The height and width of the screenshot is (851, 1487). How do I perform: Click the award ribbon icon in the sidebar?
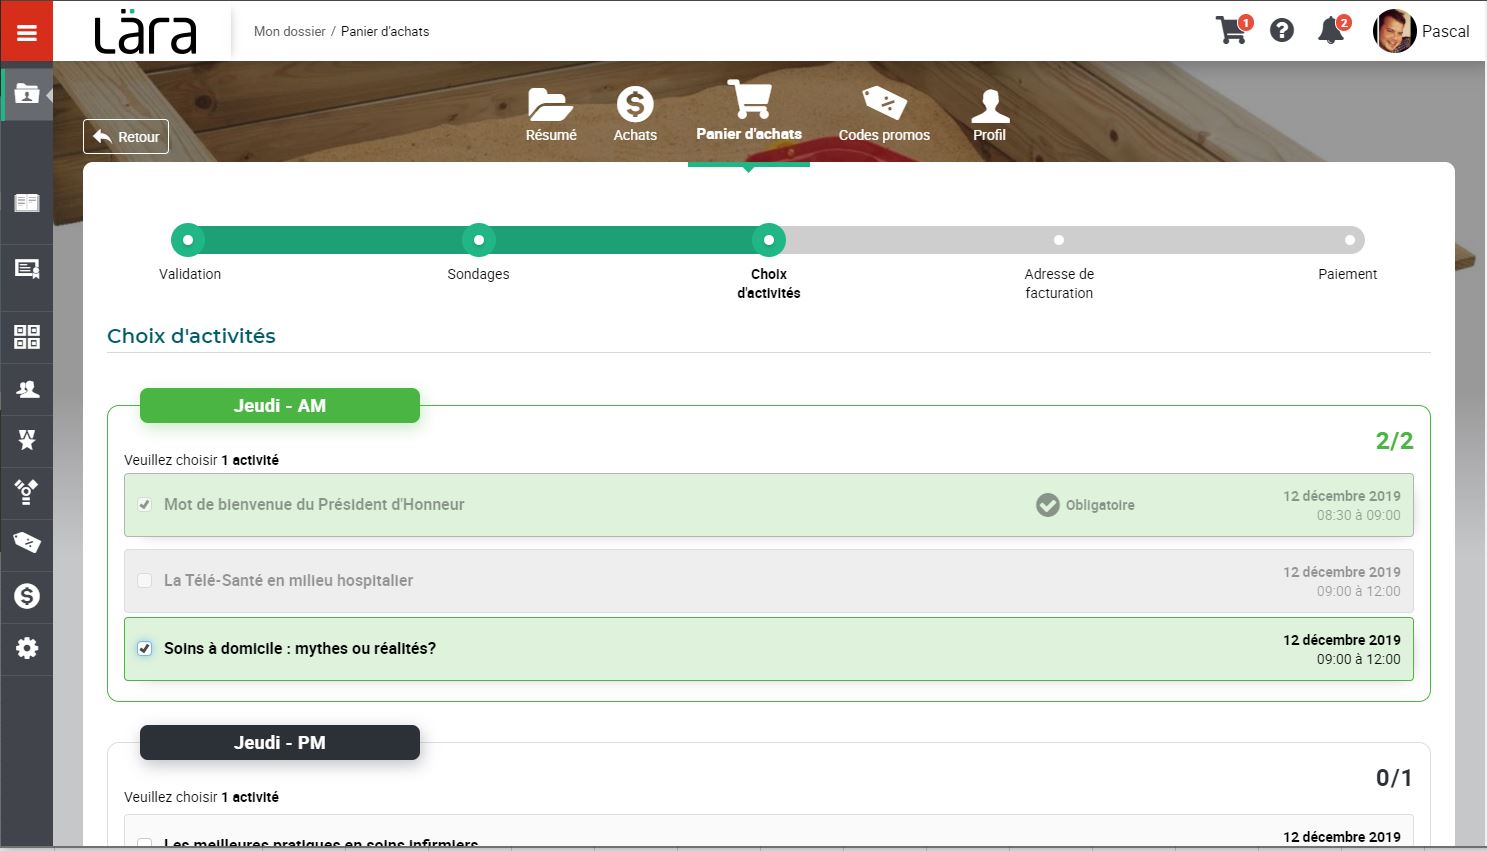pyautogui.click(x=26, y=441)
